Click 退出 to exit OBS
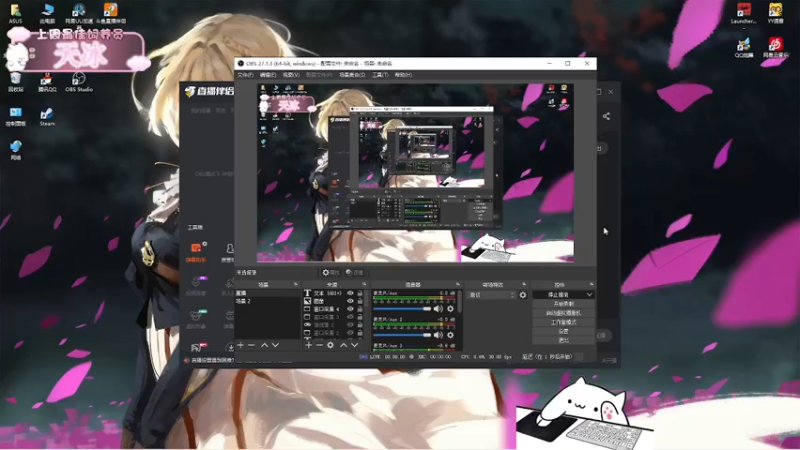This screenshot has height=450, width=800. pyautogui.click(x=563, y=340)
